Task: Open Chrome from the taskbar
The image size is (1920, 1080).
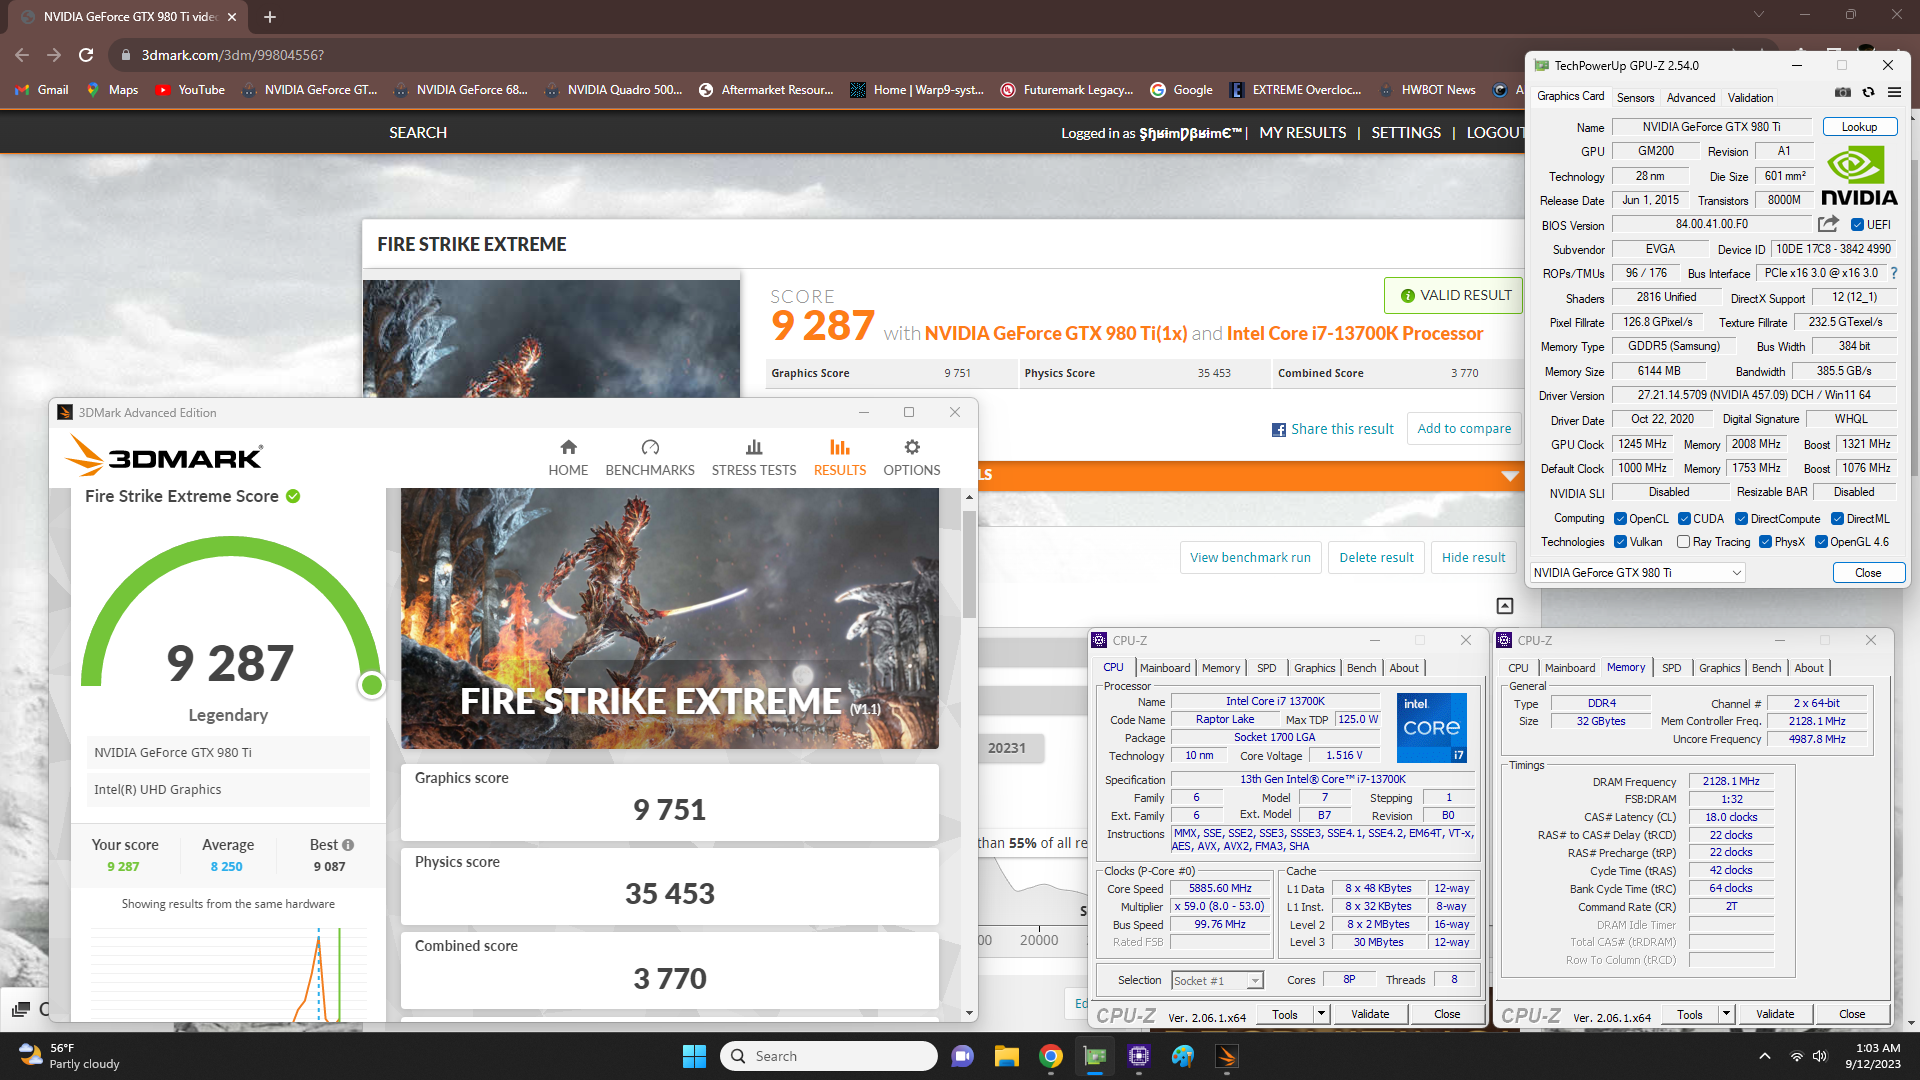Action: [x=1050, y=1056]
